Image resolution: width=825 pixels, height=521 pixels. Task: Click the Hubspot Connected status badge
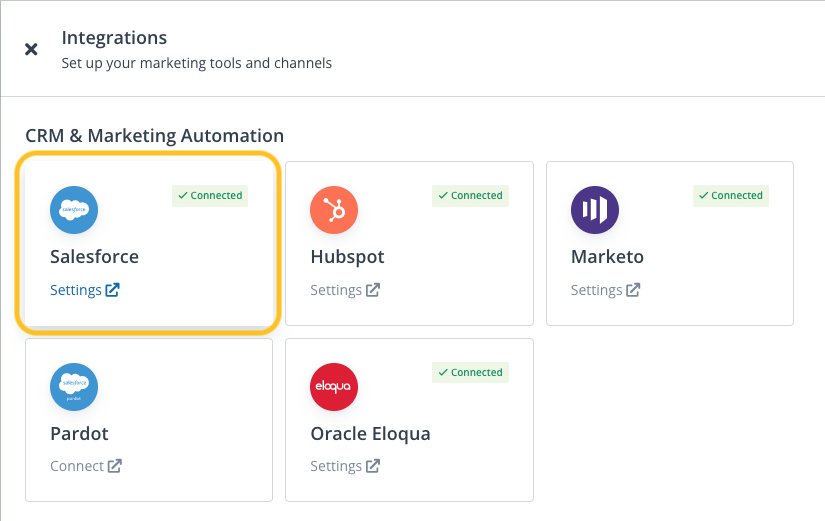click(470, 196)
